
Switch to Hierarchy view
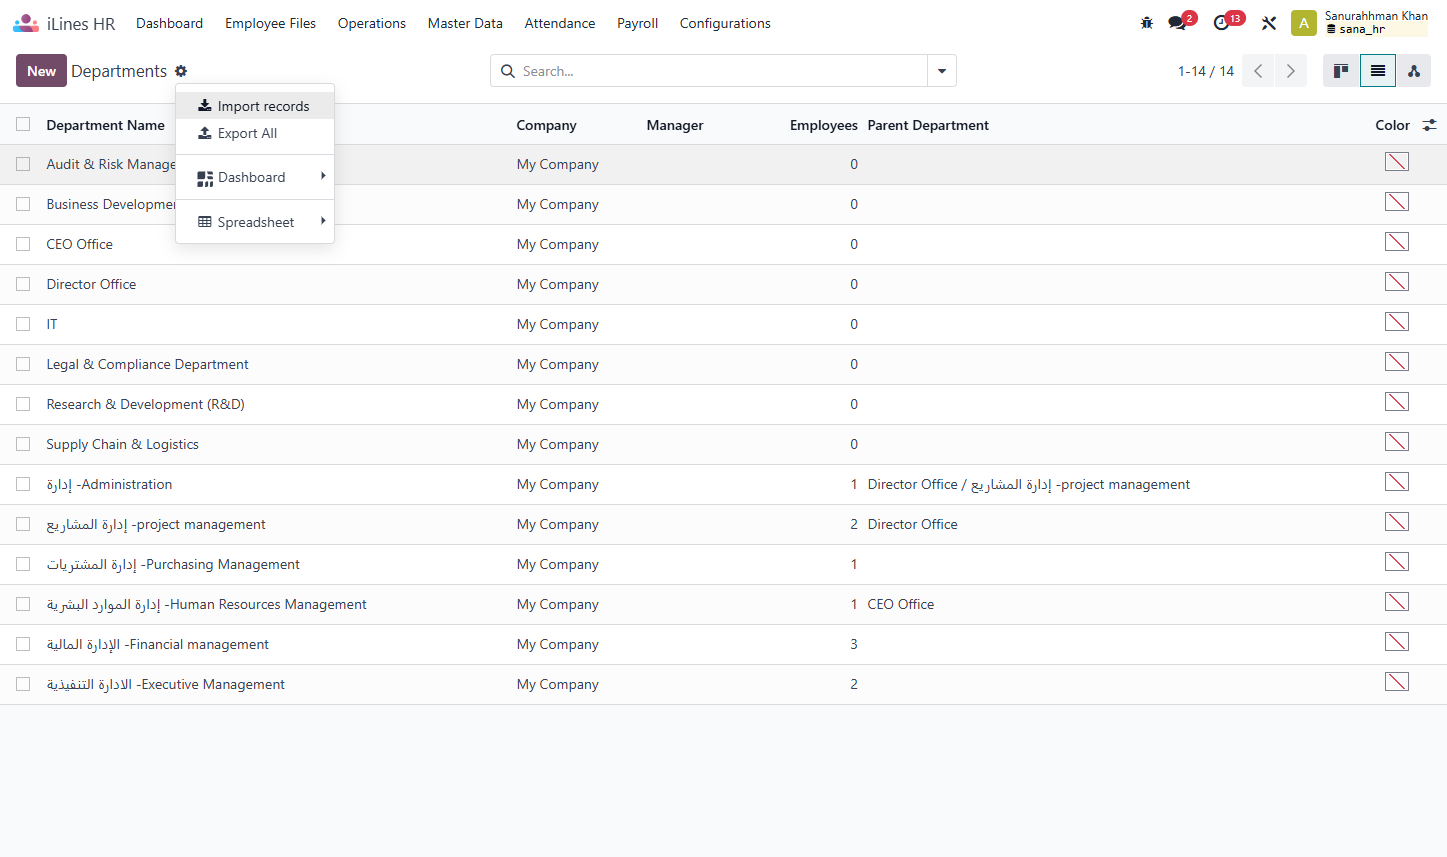pyautogui.click(x=1414, y=71)
